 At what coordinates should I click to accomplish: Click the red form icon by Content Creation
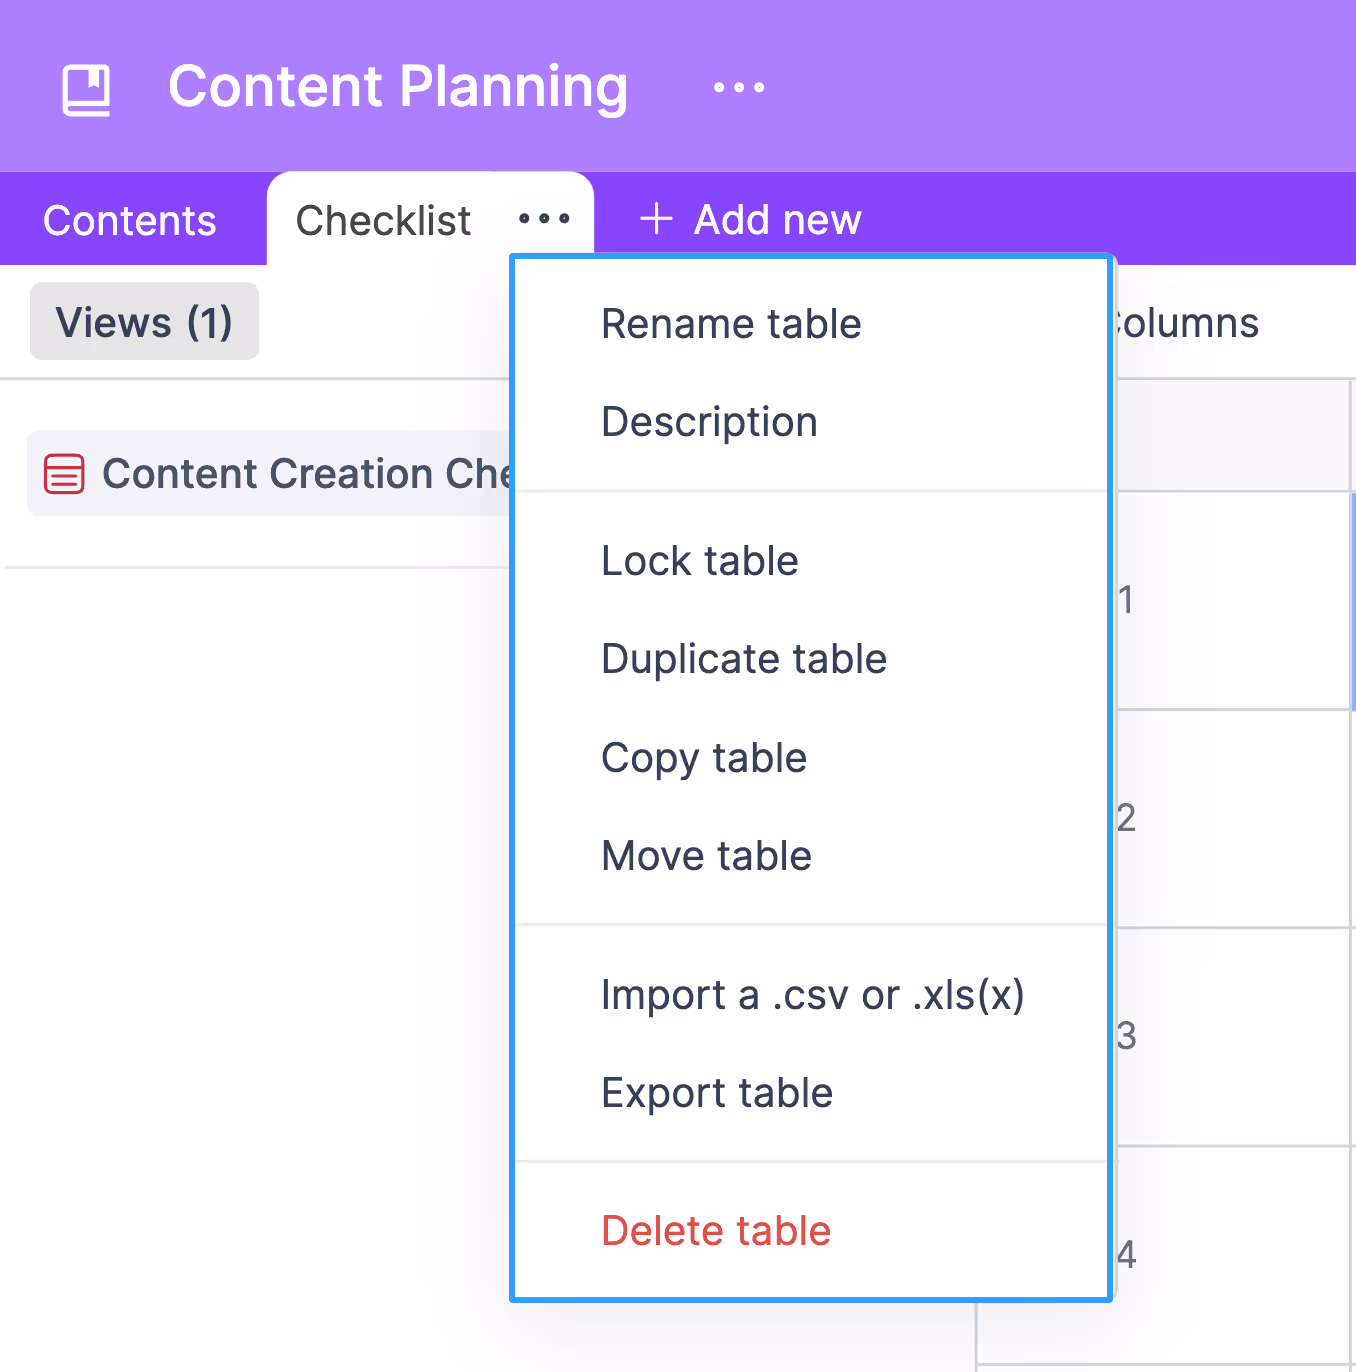64,474
